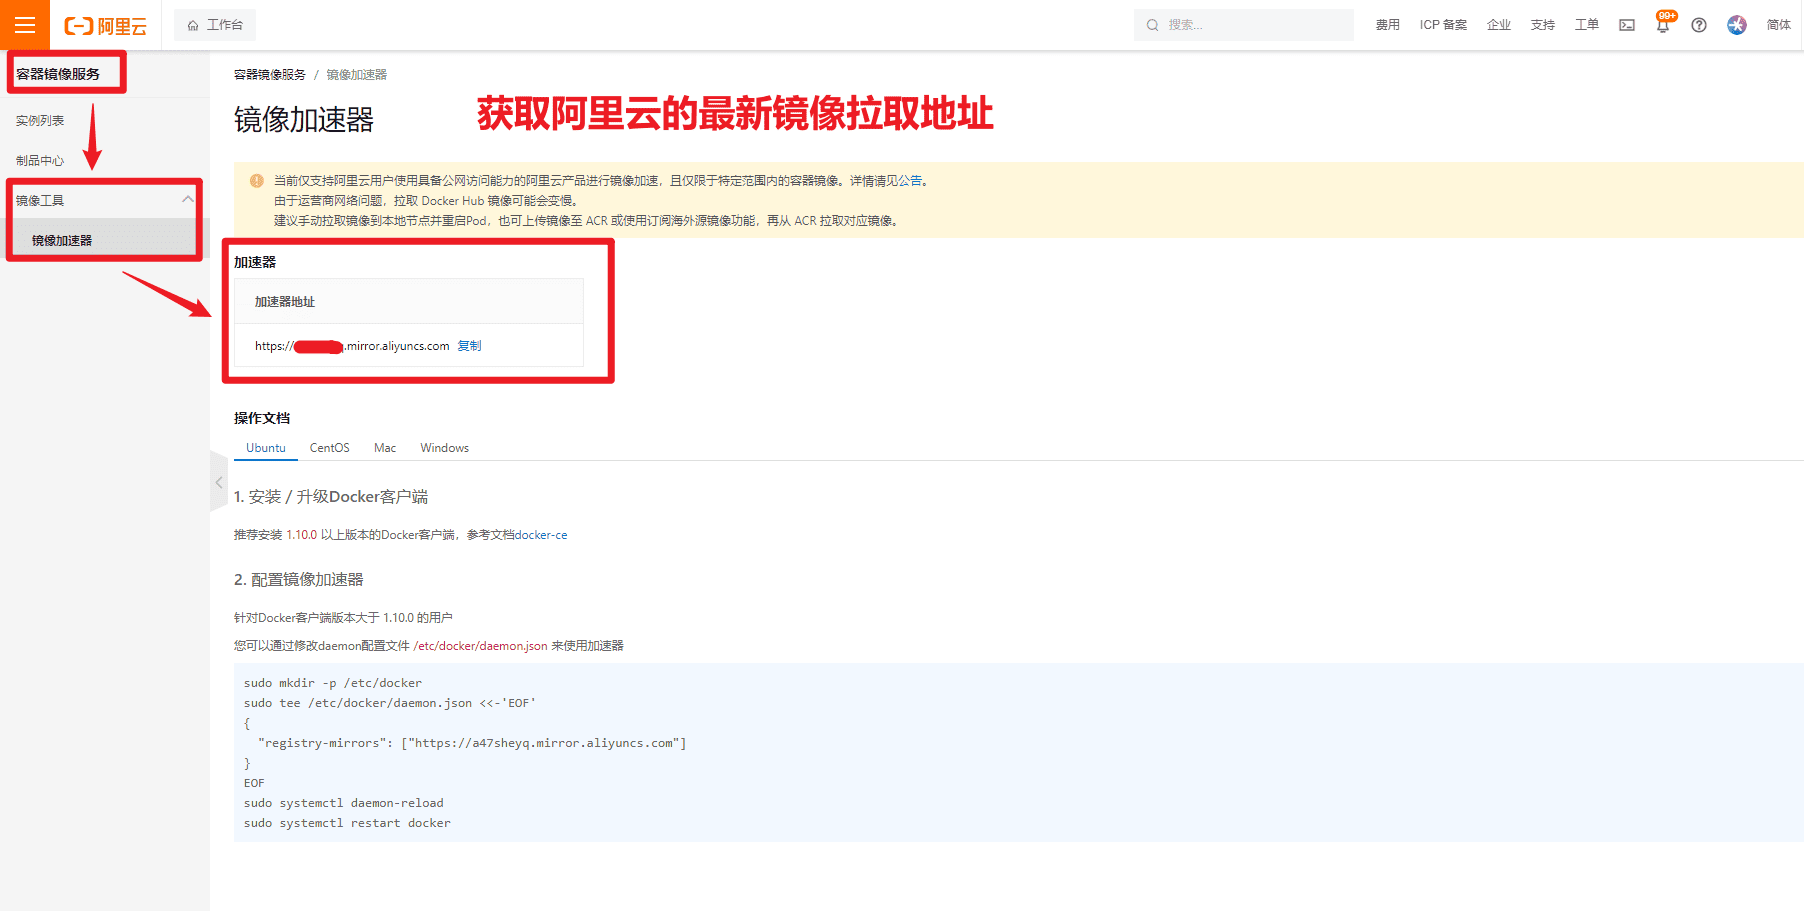Switch to the CentOS tab
Viewport: 1804px width, 911px height.
pyautogui.click(x=329, y=448)
